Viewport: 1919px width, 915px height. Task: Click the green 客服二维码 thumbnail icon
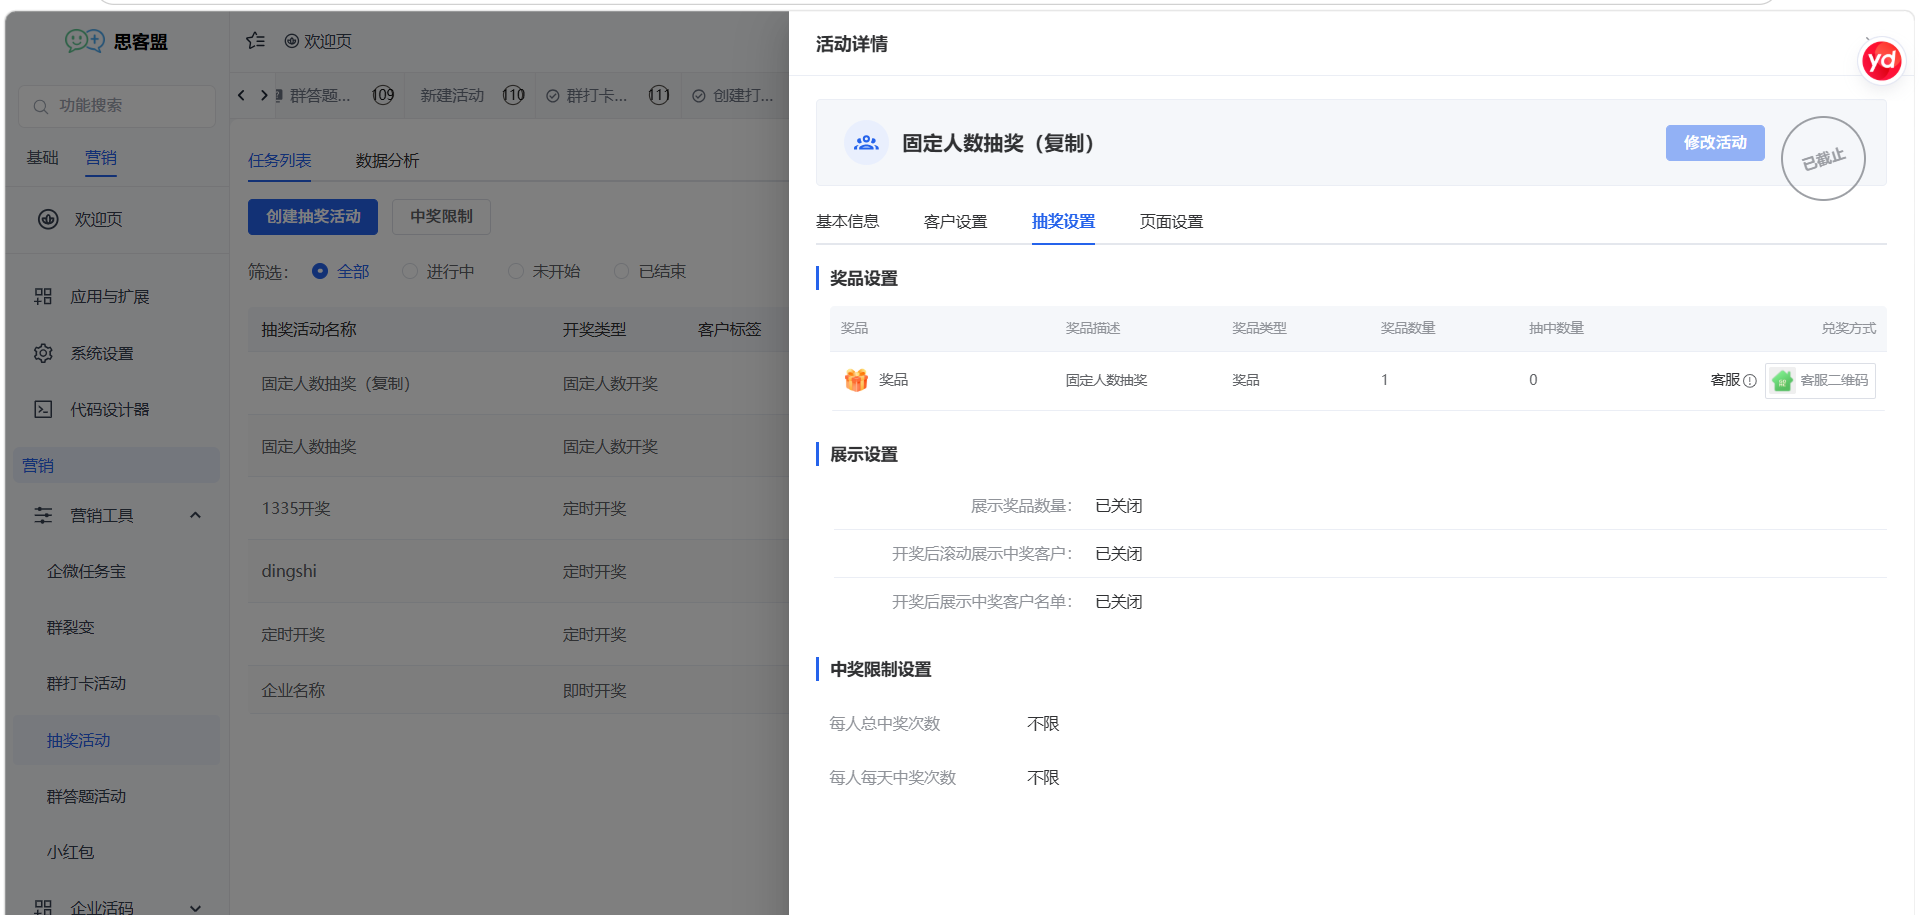point(1782,381)
